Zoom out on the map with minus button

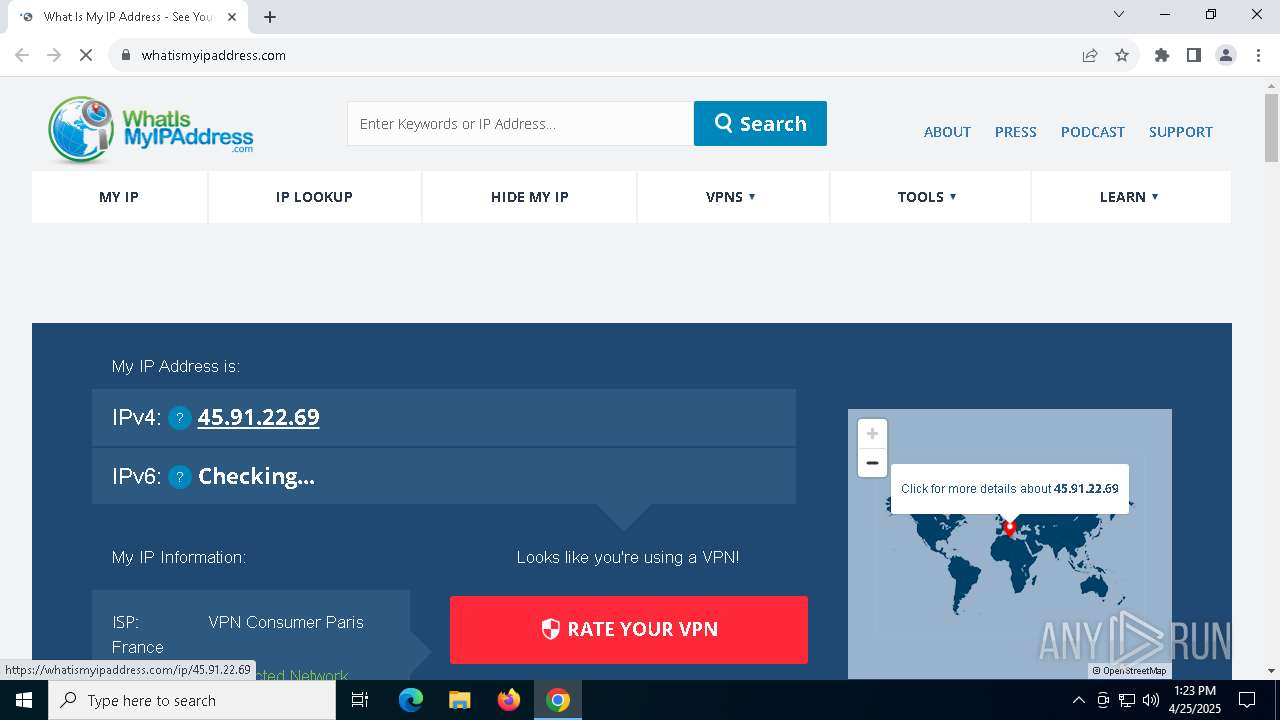872,463
